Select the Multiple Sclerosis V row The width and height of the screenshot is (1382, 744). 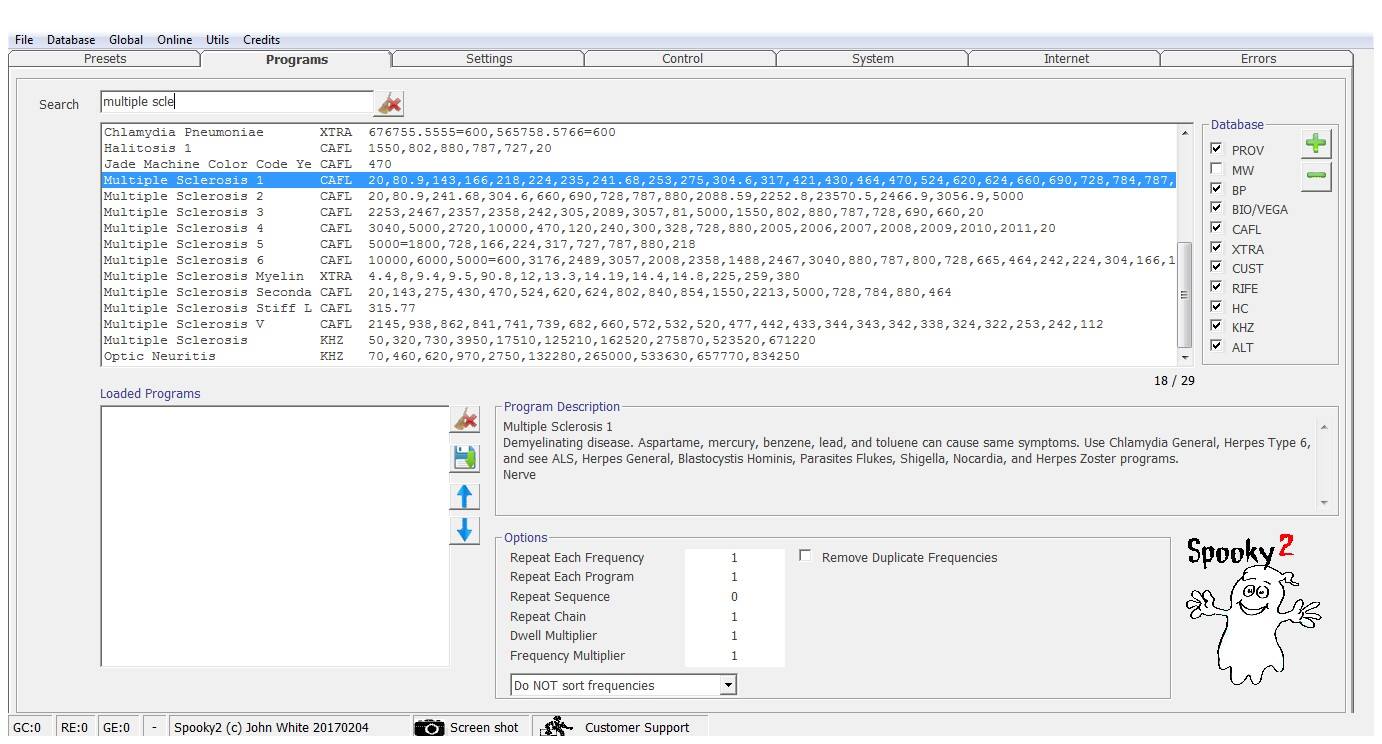(639, 324)
